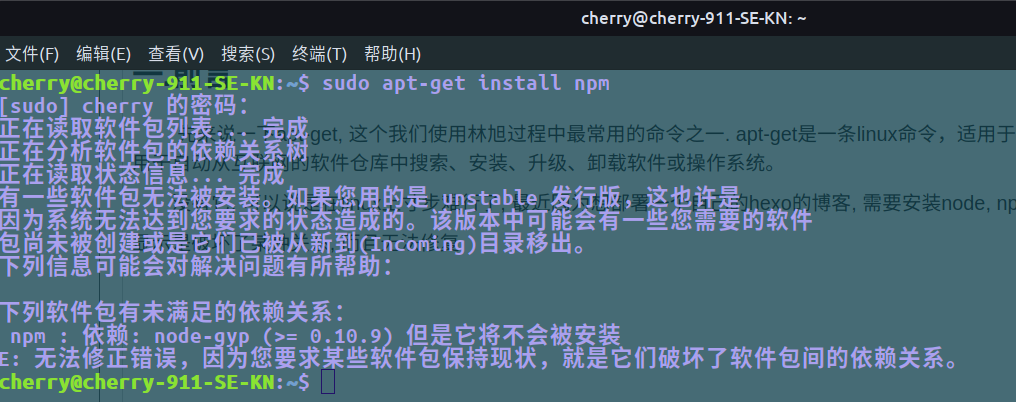Viewport: 1016px width, 402px height.
Task: Click the [sudo] cherry 的密码 line
Action: point(117,105)
